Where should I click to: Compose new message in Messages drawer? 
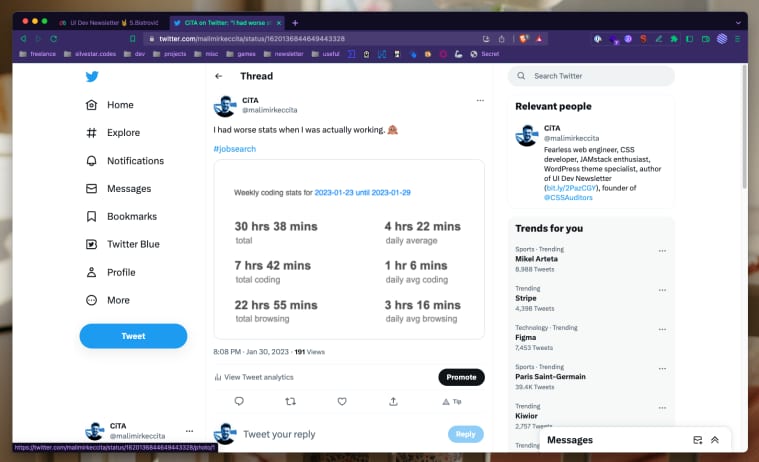pos(698,440)
